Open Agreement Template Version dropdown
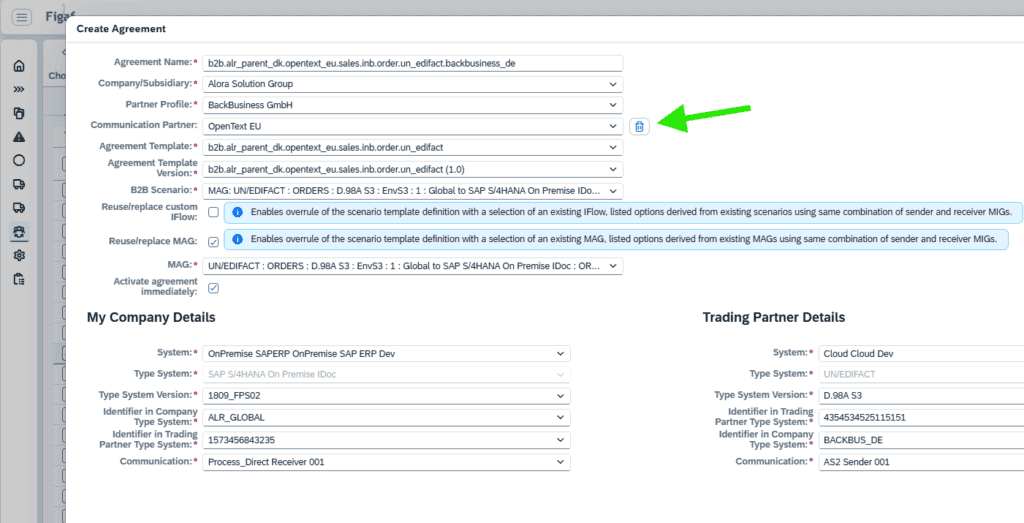The width and height of the screenshot is (1024, 523). tap(413, 169)
